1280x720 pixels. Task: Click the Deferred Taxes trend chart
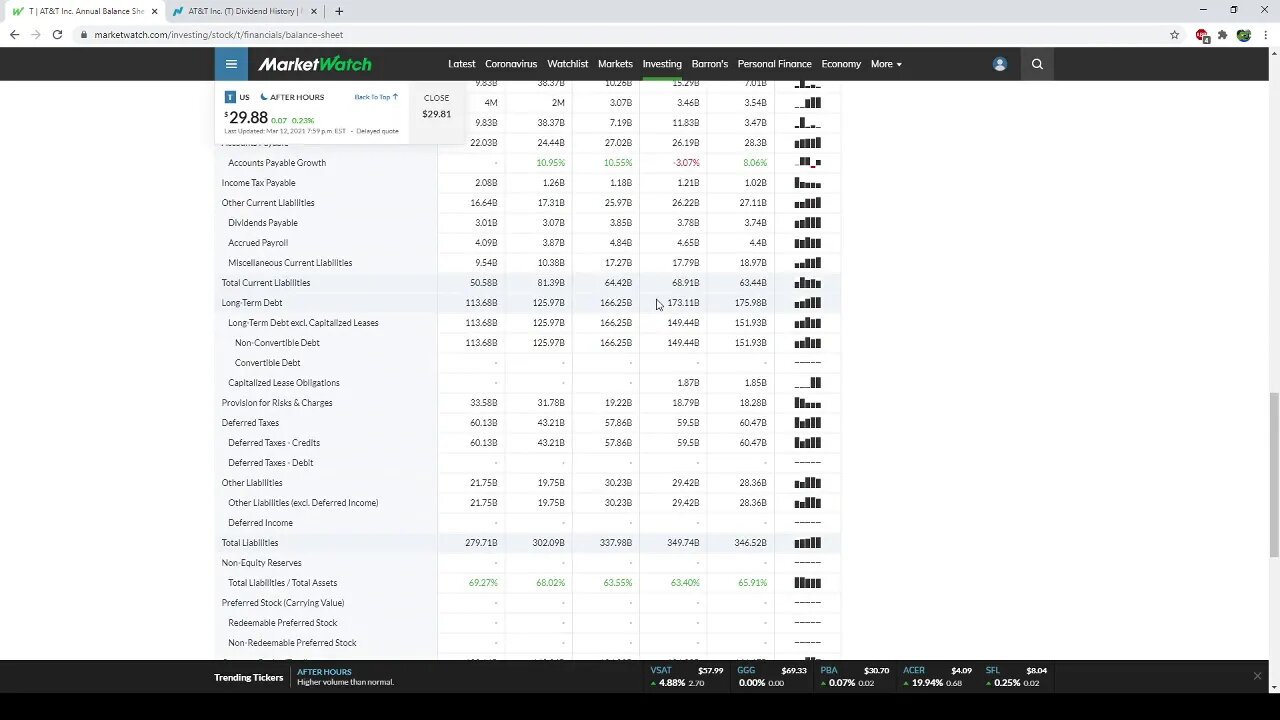807,423
